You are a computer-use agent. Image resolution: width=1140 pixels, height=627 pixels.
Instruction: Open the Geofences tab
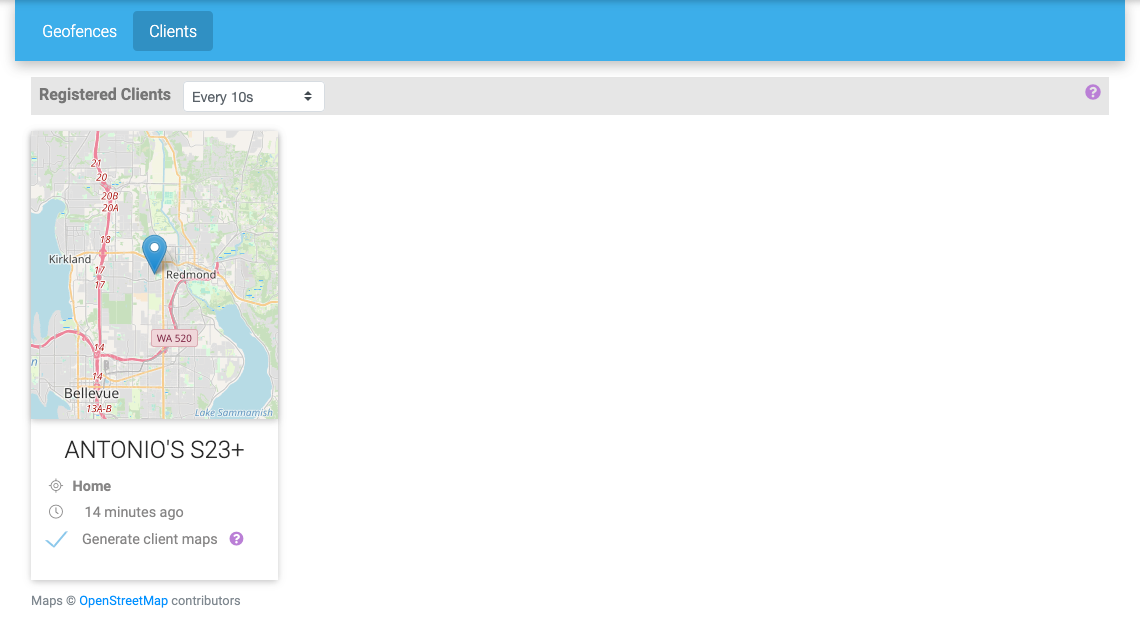click(x=79, y=31)
